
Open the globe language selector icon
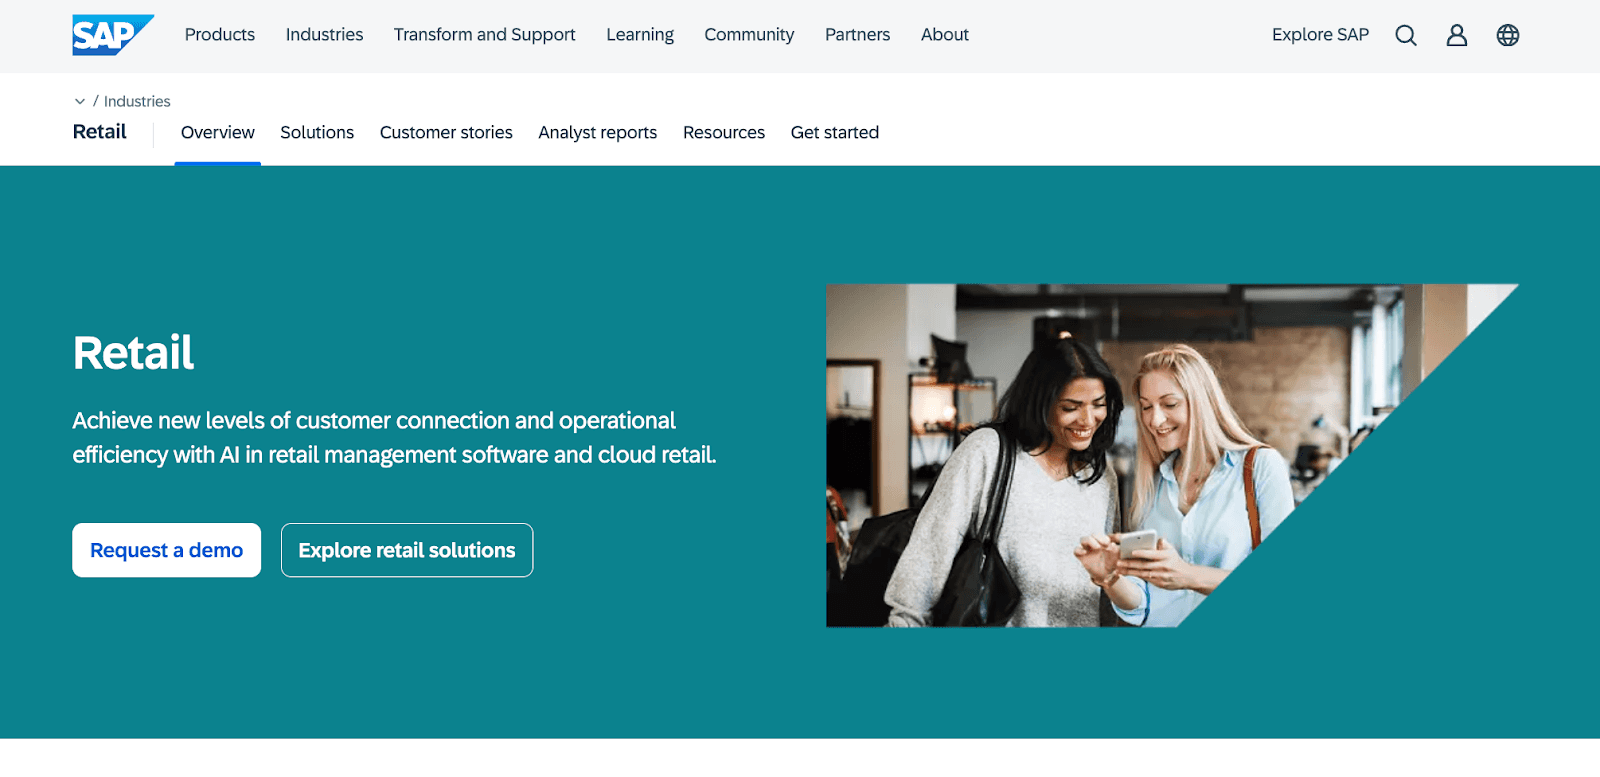click(1508, 35)
